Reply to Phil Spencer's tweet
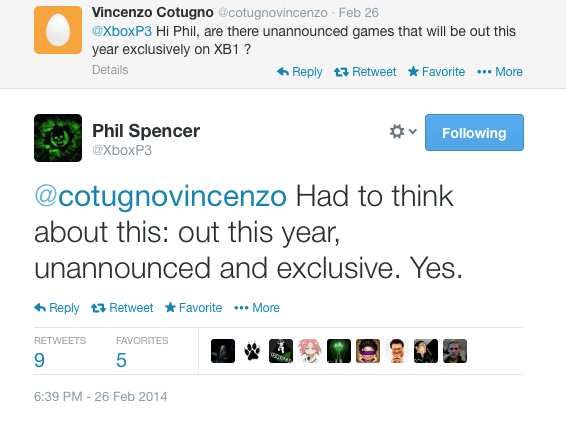This screenshot has width=566, height=429. pyautogui.click(x=57, y=308)
